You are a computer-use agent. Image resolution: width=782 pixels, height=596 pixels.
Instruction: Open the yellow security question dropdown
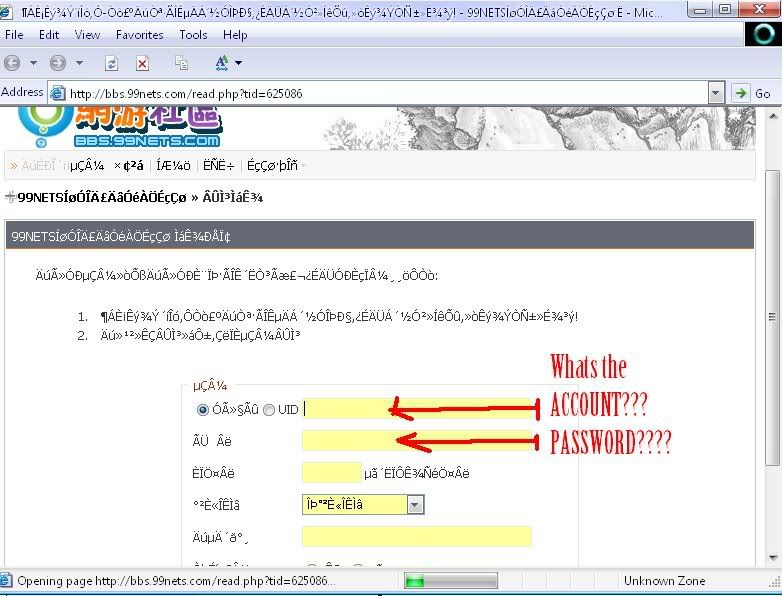click(x=416, y=505)
